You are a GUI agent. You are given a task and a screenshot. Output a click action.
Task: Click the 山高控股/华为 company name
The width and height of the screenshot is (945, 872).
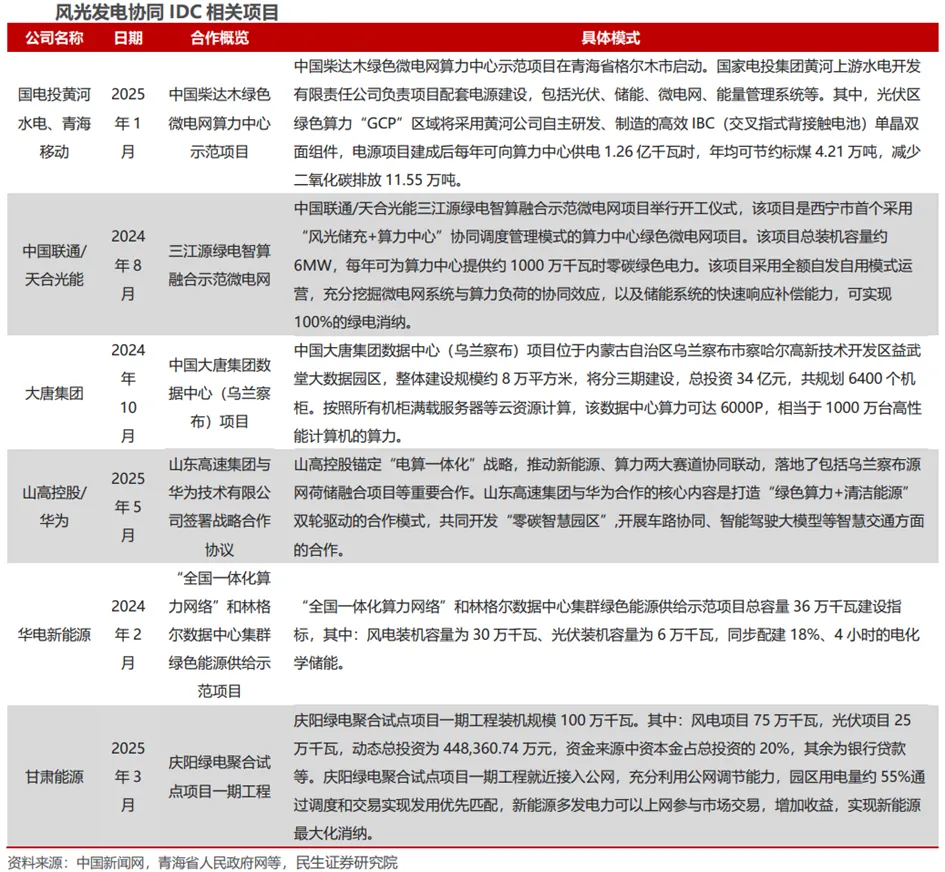[x=53, y=505]
